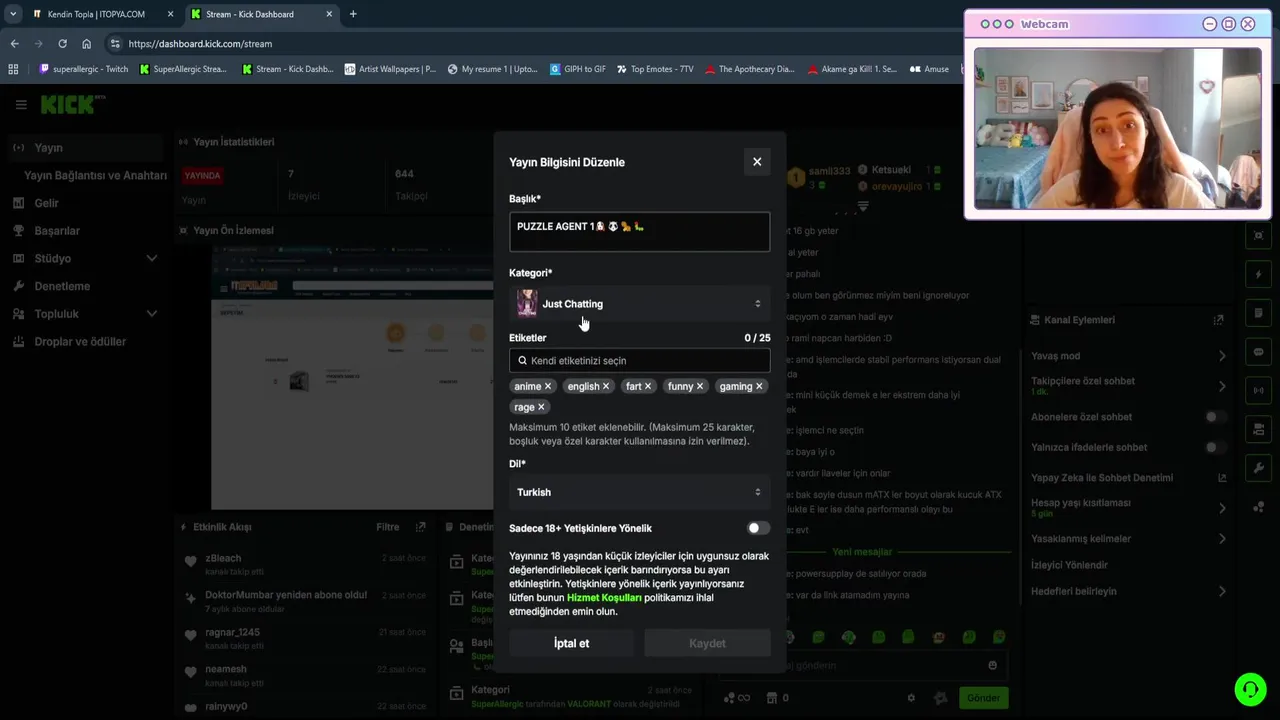This screenshot has height=720, width=1280.
Task: Open the emoji picker in chat input
Action: coord(992,665)
